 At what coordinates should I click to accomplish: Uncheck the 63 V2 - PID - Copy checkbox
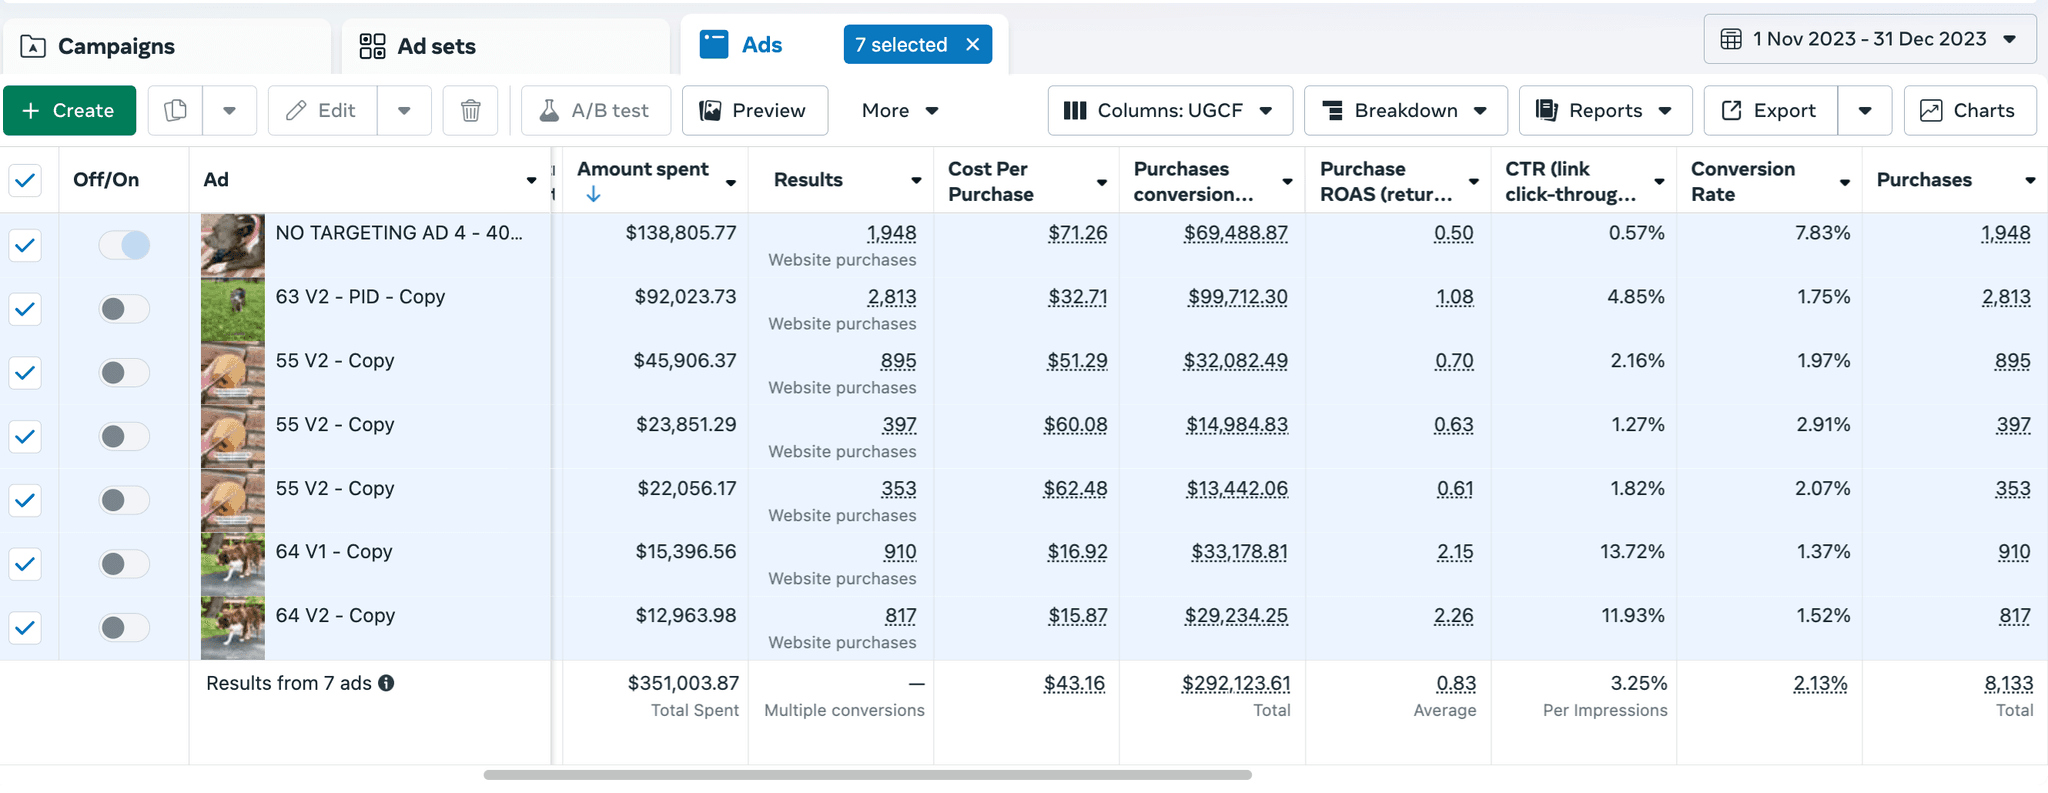(x=25, y=309)
